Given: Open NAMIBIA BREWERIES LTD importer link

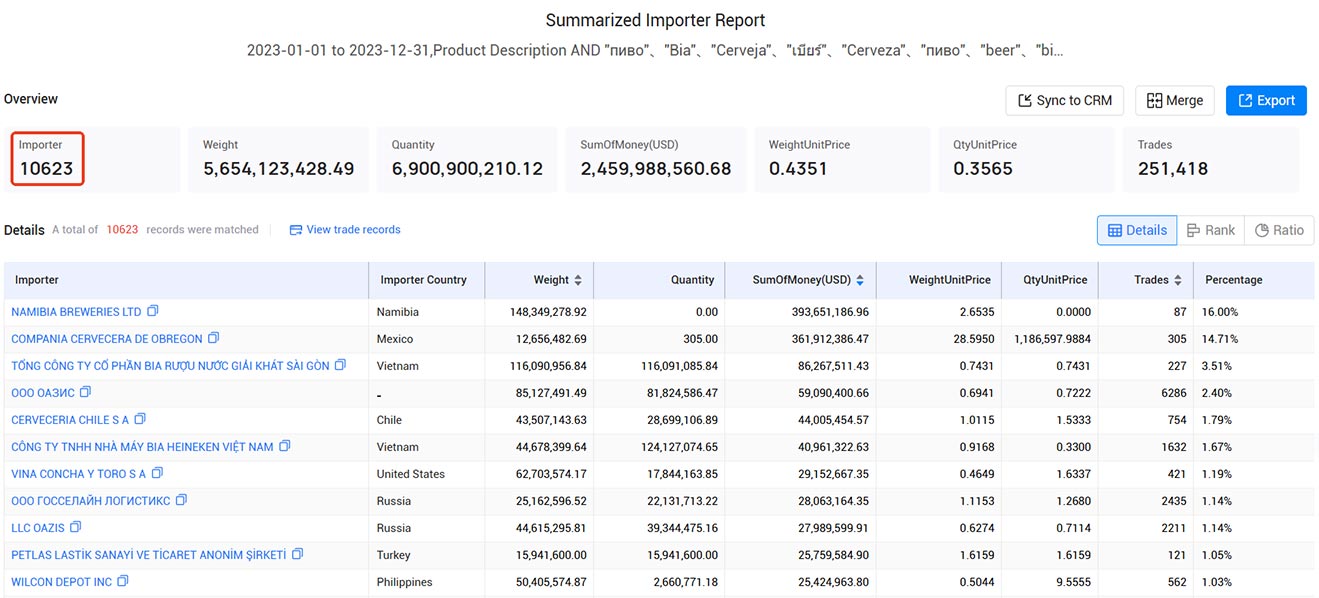Looking at the screenshot, I should point(76,312).
